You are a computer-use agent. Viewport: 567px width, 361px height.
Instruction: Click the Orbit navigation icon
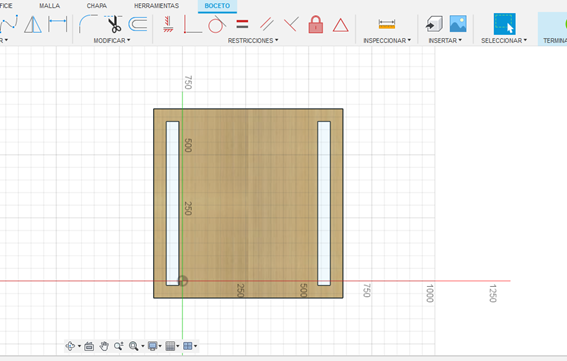70,346
